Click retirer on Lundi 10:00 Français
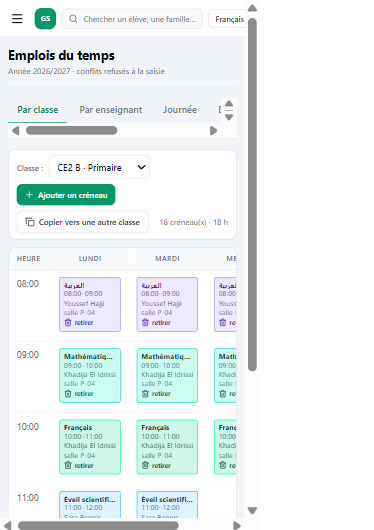The image size is (374, 530). [x=84, y=465]
